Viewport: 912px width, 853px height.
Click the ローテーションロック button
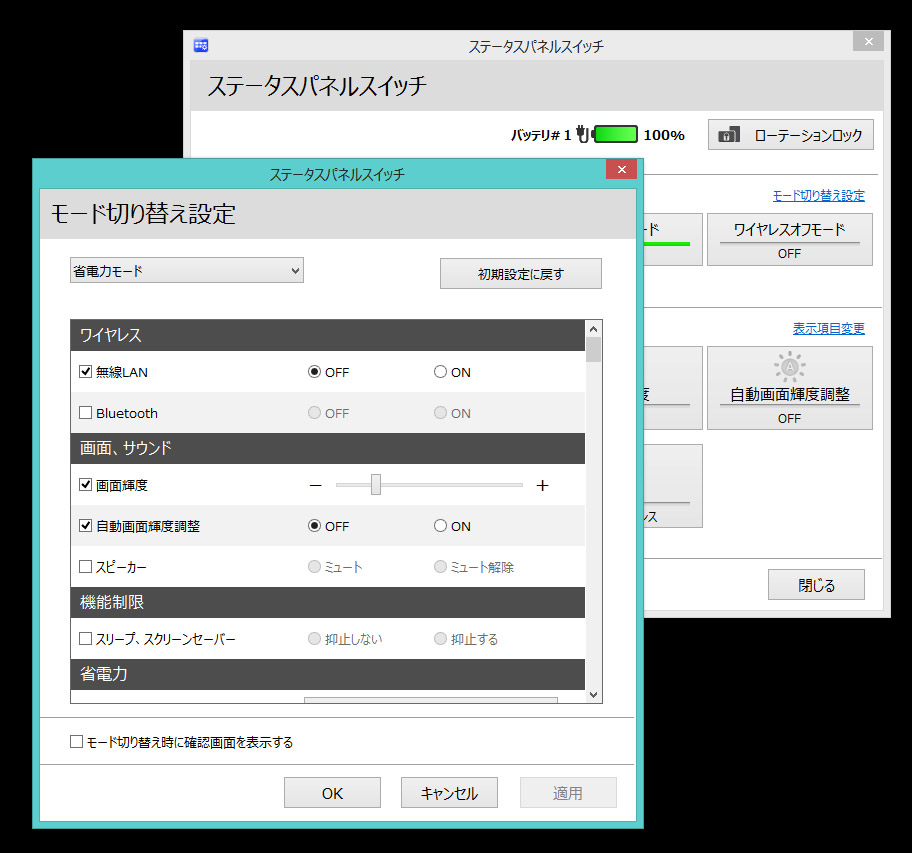[790, 135]
